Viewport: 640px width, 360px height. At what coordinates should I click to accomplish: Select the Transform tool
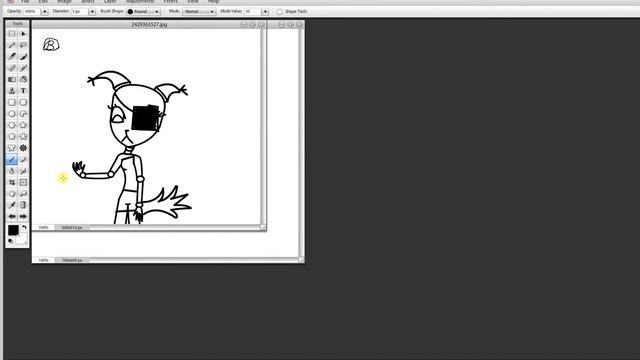23,182
